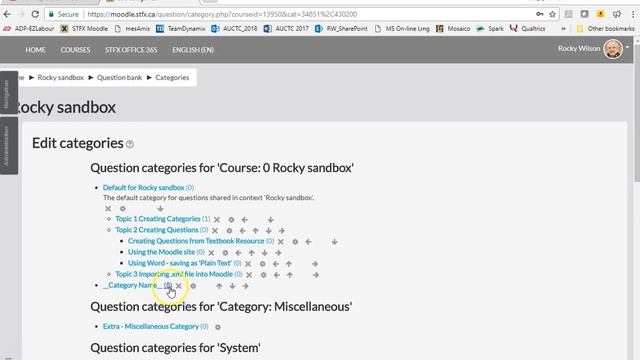The width and height of the screenshot is (640, 360).
Task: Edit 'Topic 1 Creating Categories' via gear icon
Action: tap(231, 220)
